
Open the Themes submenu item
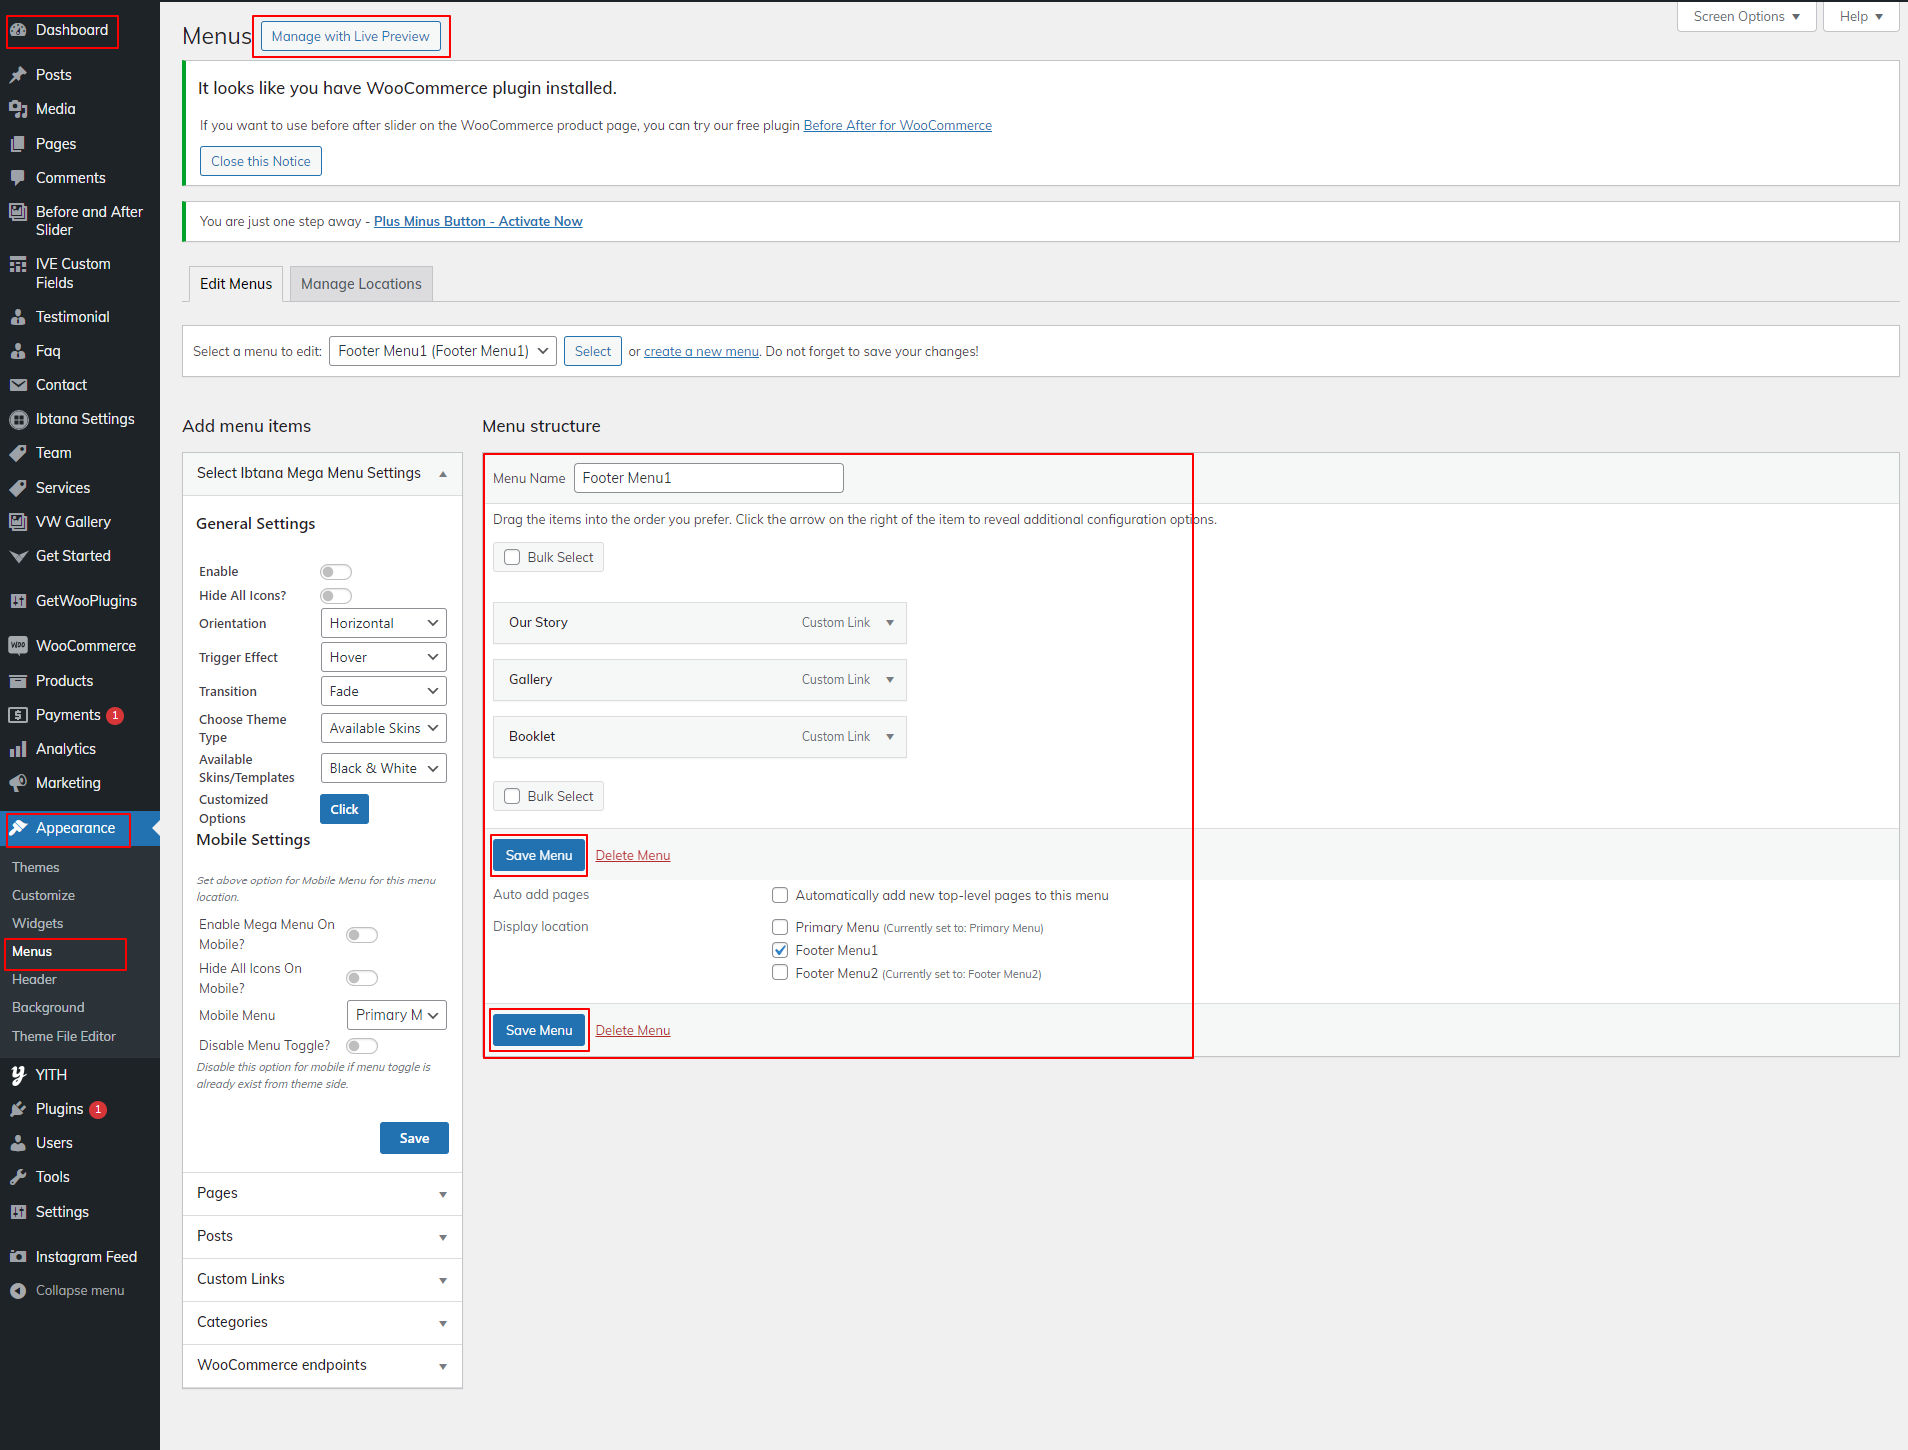(x=36, y=867)
